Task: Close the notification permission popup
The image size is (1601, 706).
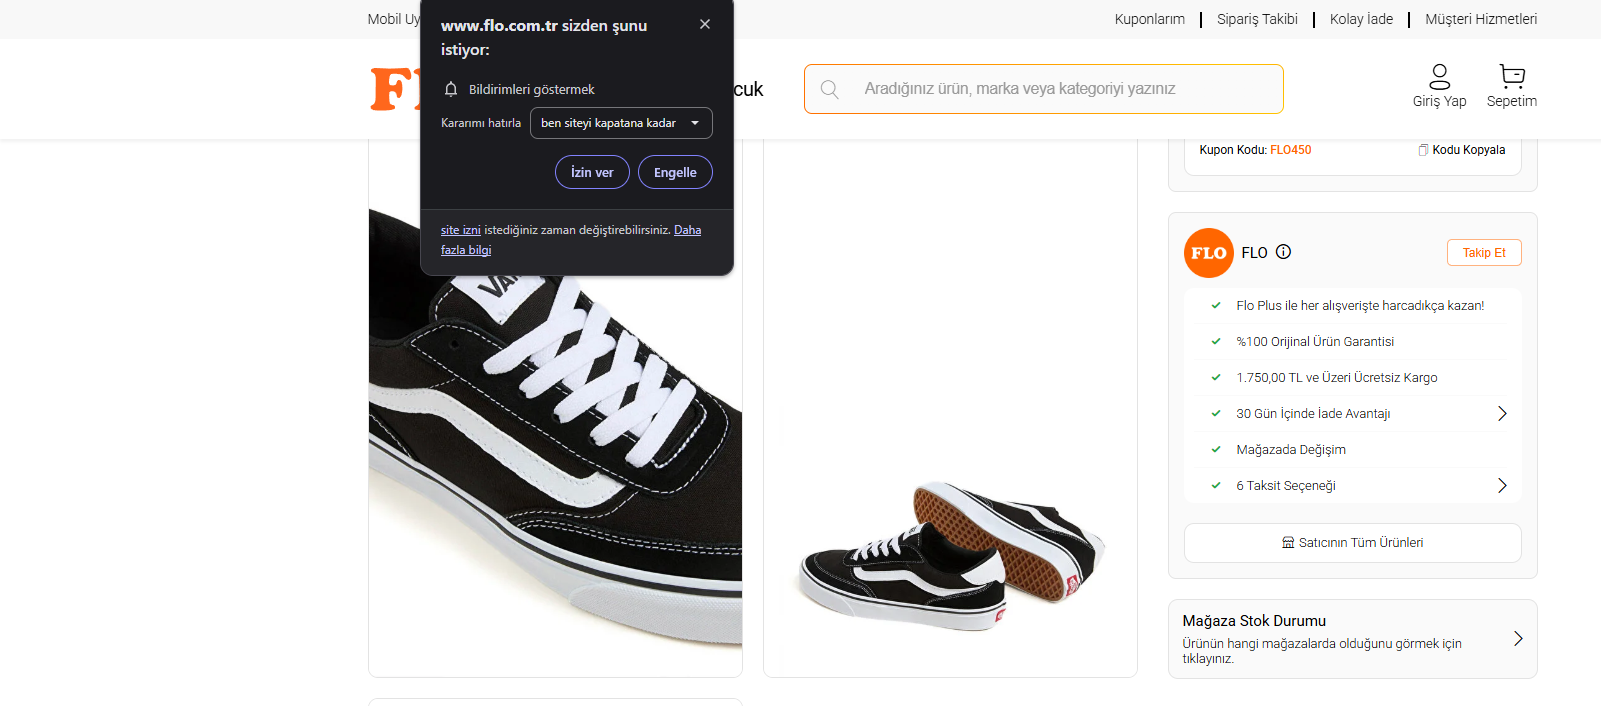Action: [705, 24]
